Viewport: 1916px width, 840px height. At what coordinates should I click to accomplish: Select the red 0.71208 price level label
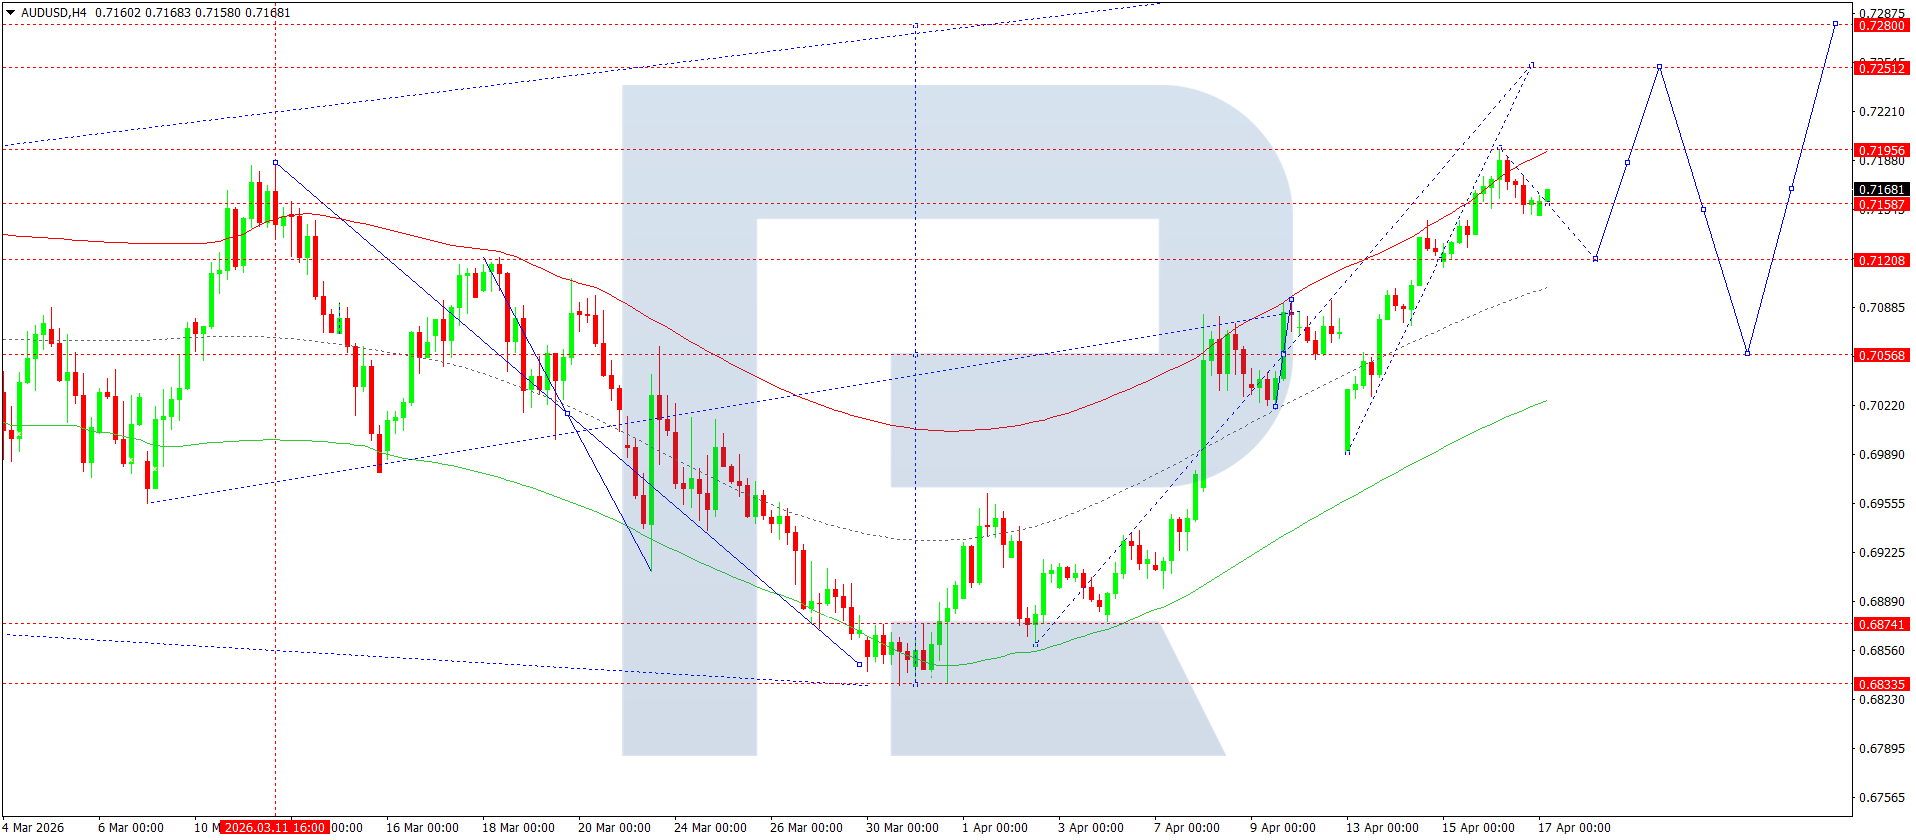(1881, 260)
